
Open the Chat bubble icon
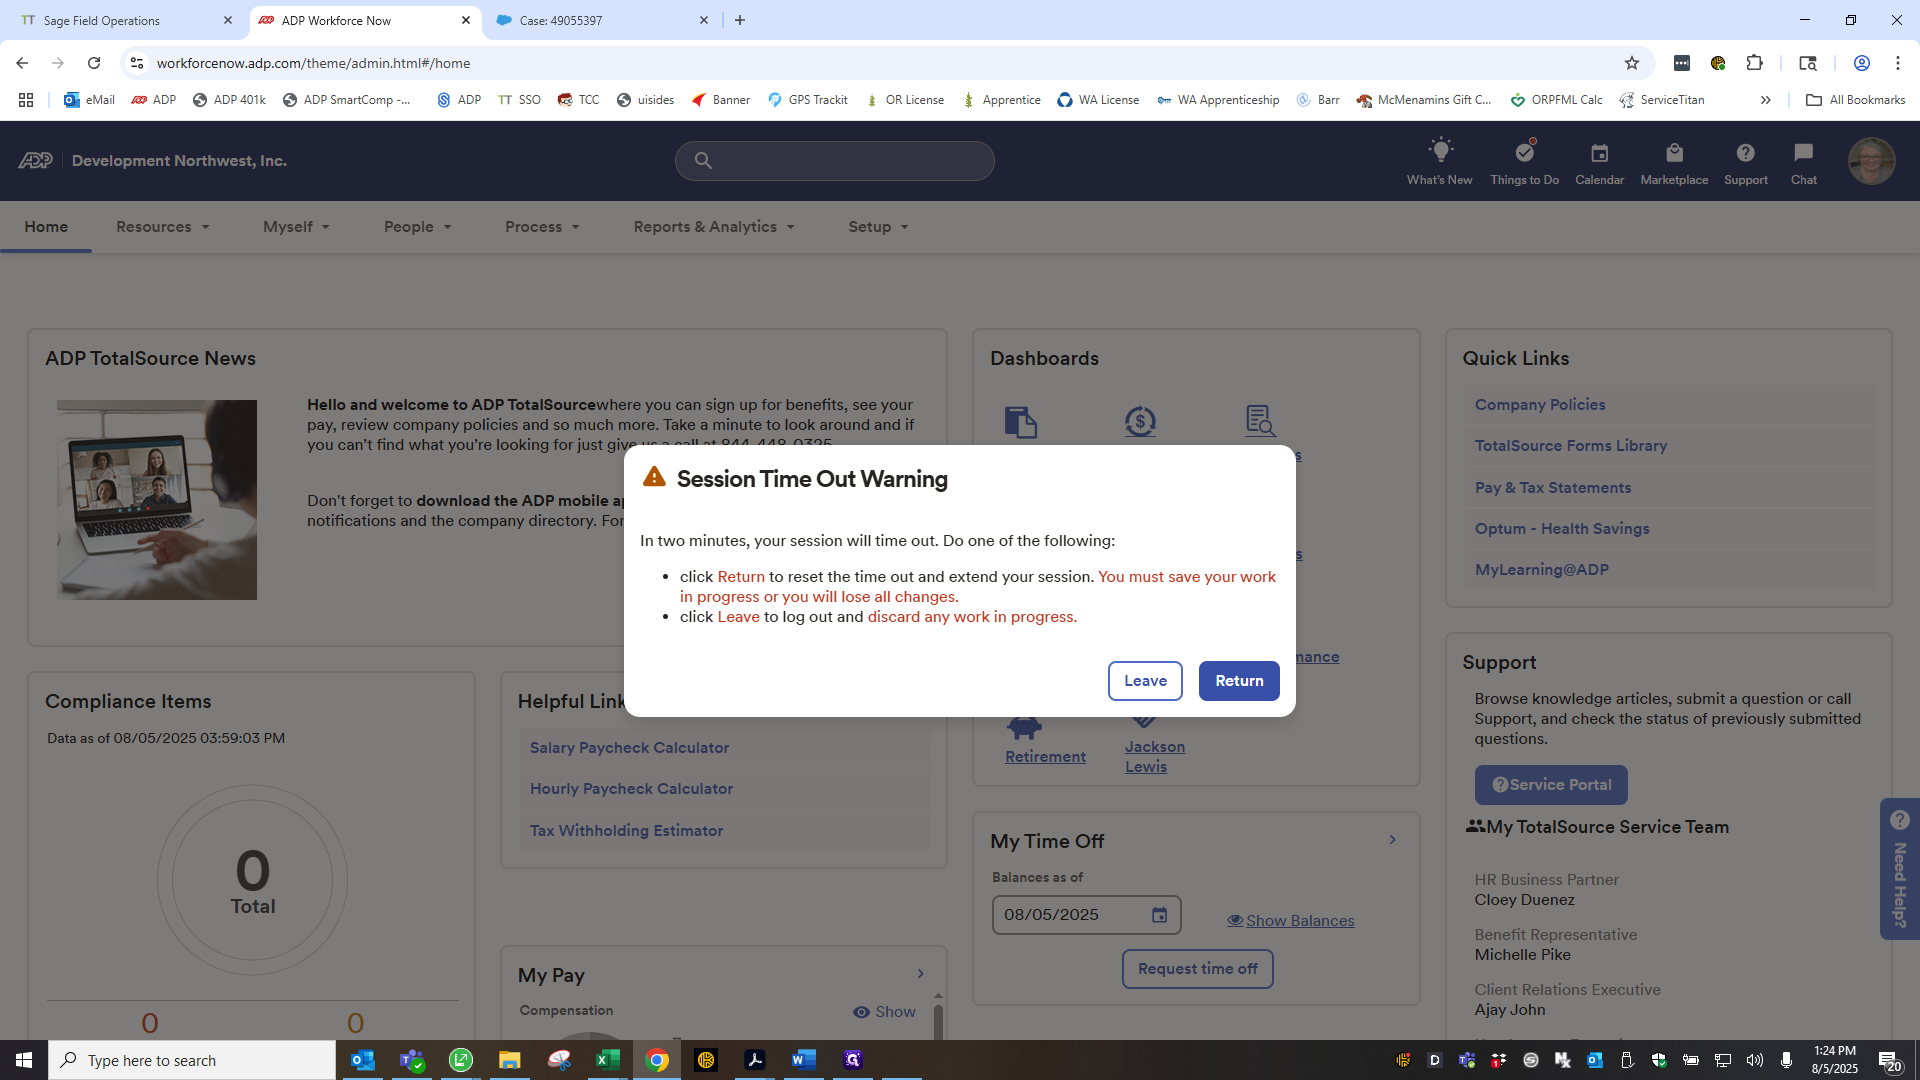coord(1803,161)
